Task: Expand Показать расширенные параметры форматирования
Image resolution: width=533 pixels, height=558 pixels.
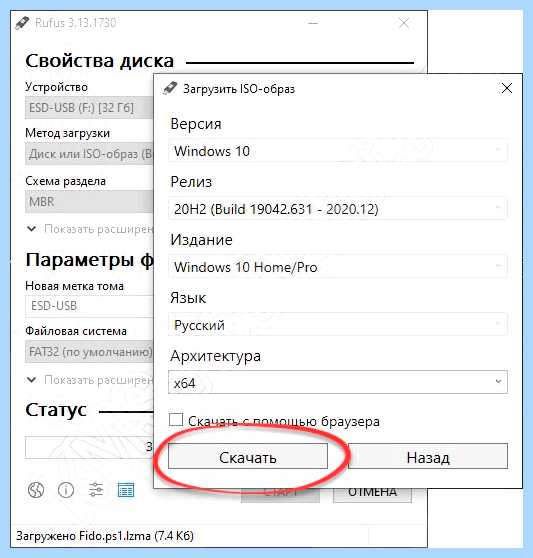Action: (90, 380)
